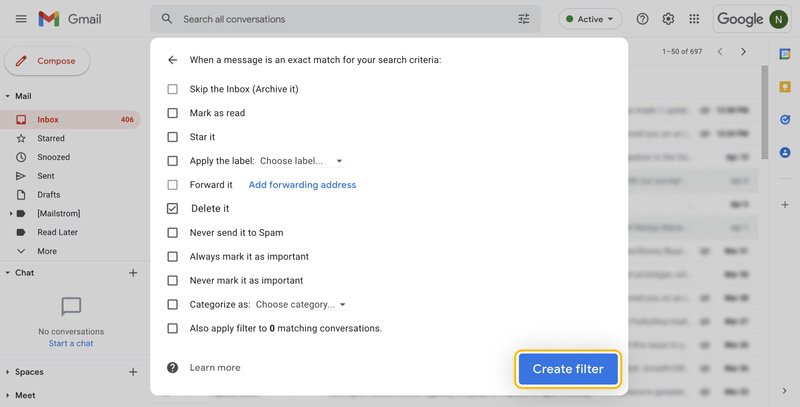800x407 pixels.
Task: Check the Forward it checkbox
Action: (172, 185)
